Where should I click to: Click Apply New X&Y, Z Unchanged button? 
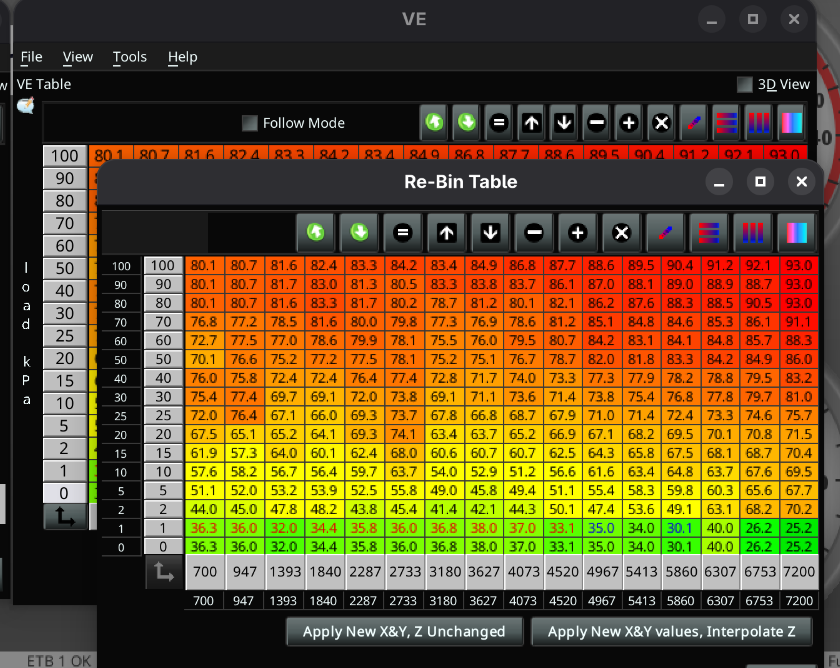tap(404, 631)
